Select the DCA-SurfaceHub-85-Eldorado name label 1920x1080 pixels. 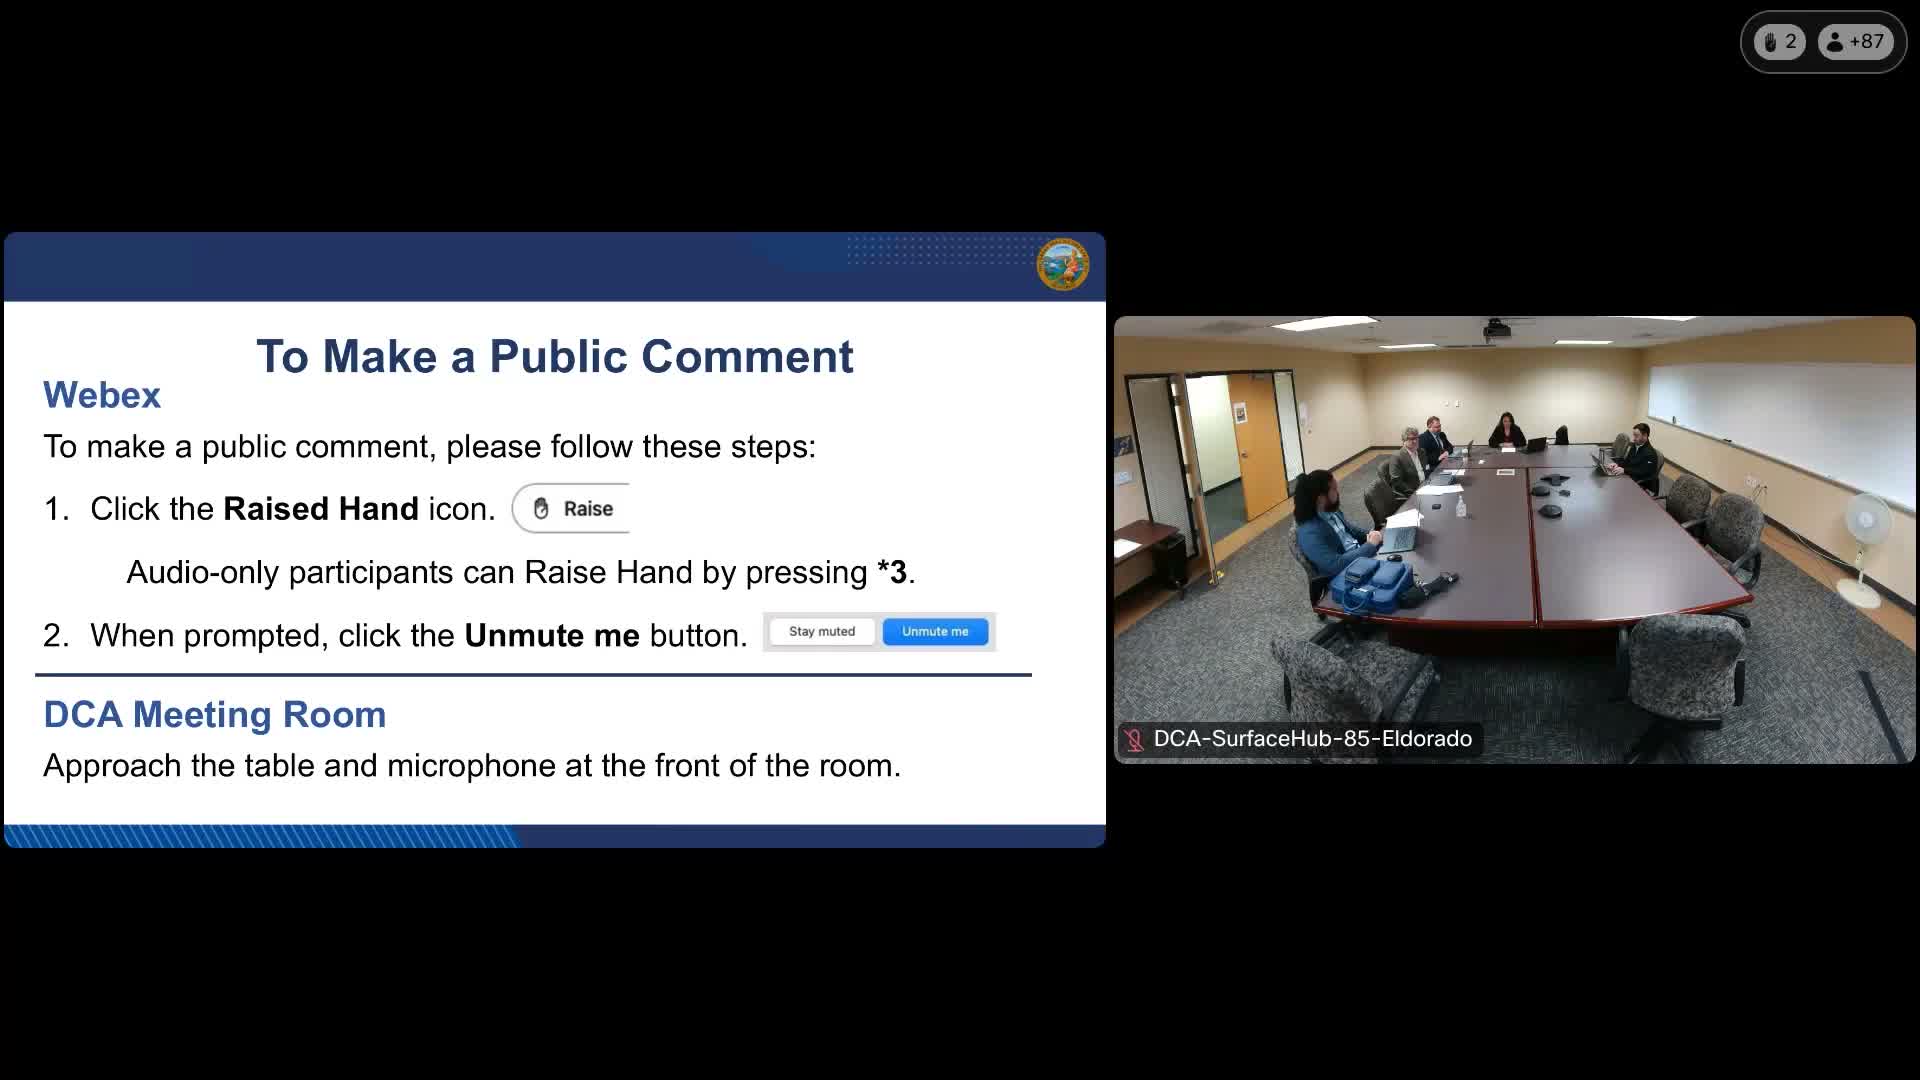1312,739
